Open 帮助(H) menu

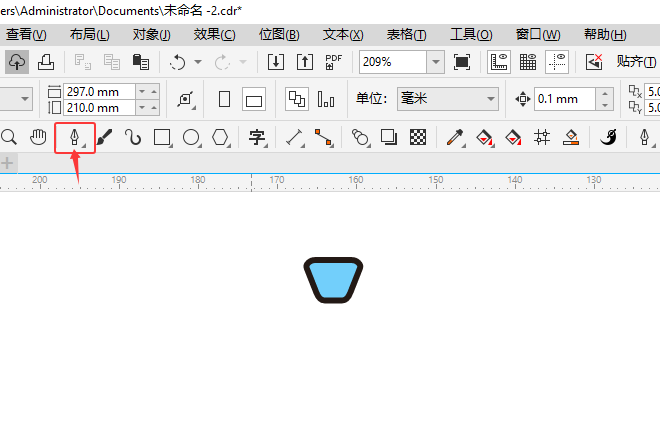pyautogui.click(x=605, y=35)
